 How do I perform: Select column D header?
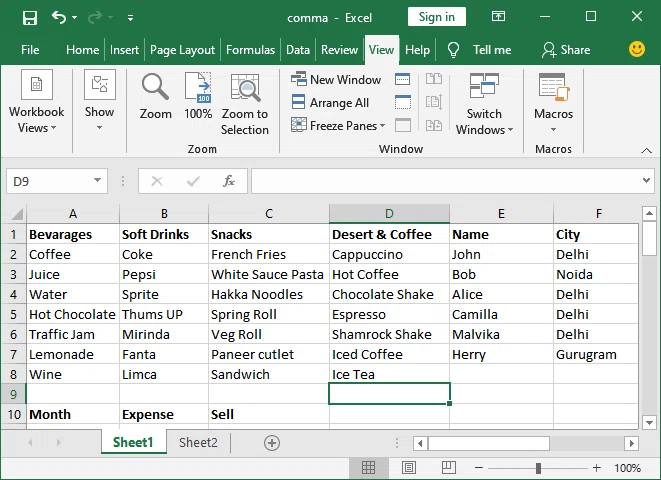[389, 214]
